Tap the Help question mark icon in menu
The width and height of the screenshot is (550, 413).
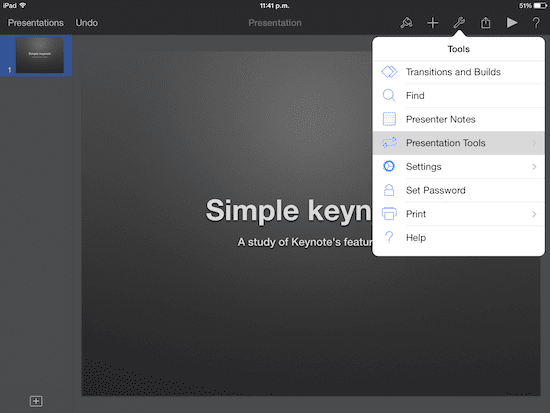pos(389,238)
